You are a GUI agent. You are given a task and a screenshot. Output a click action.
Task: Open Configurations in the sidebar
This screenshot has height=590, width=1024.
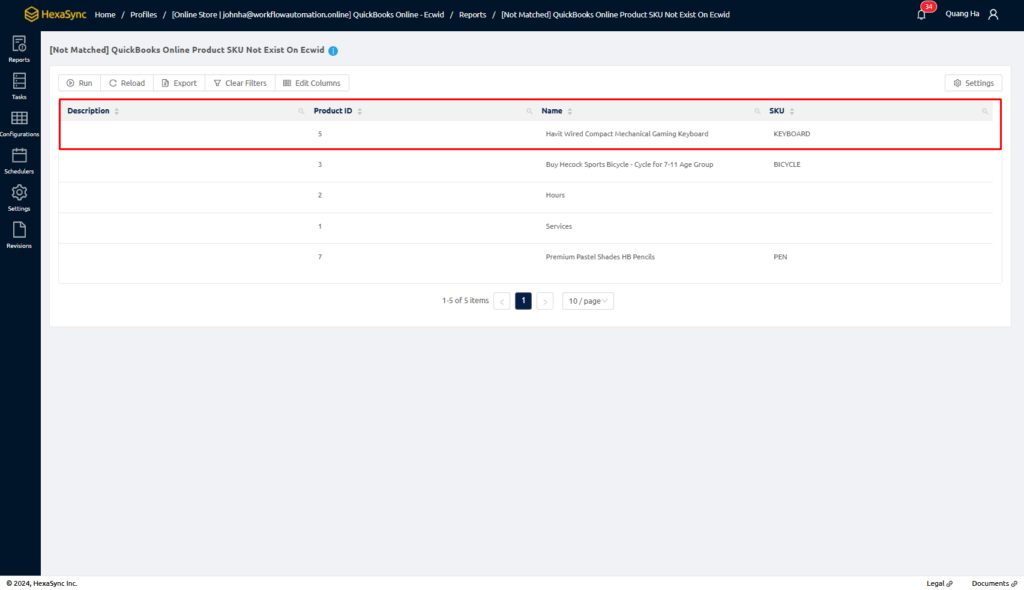(x=19, y=123)
